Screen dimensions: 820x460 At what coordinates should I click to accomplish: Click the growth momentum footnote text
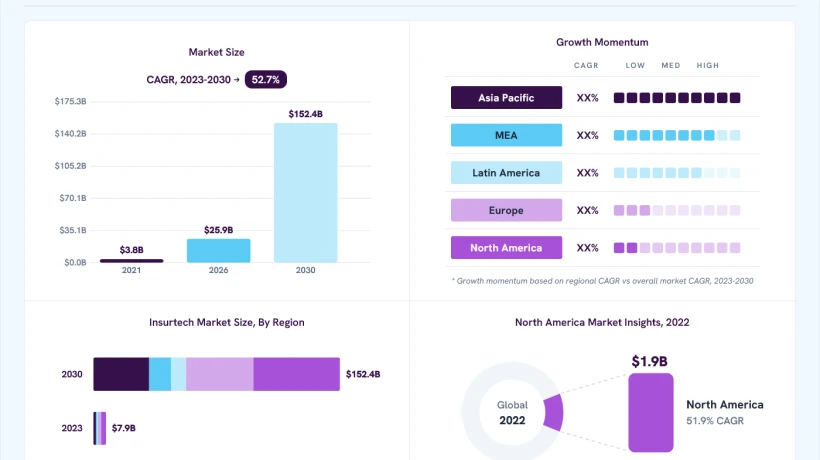click(x=602, y=281)
